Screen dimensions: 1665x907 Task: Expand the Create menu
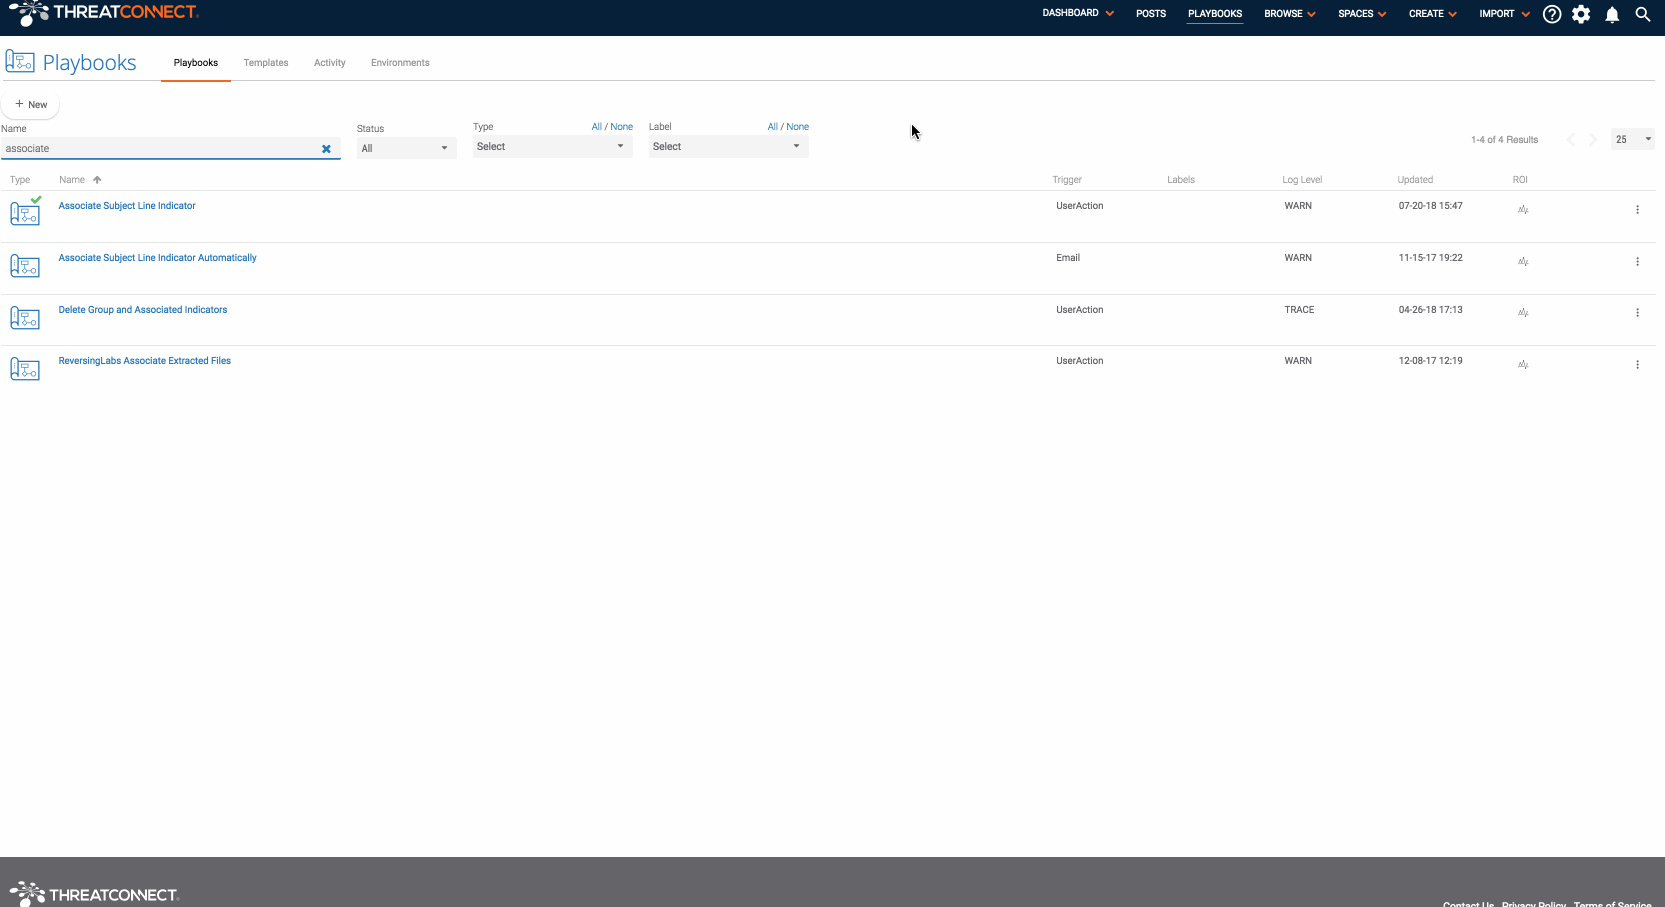click(1433, 14)
